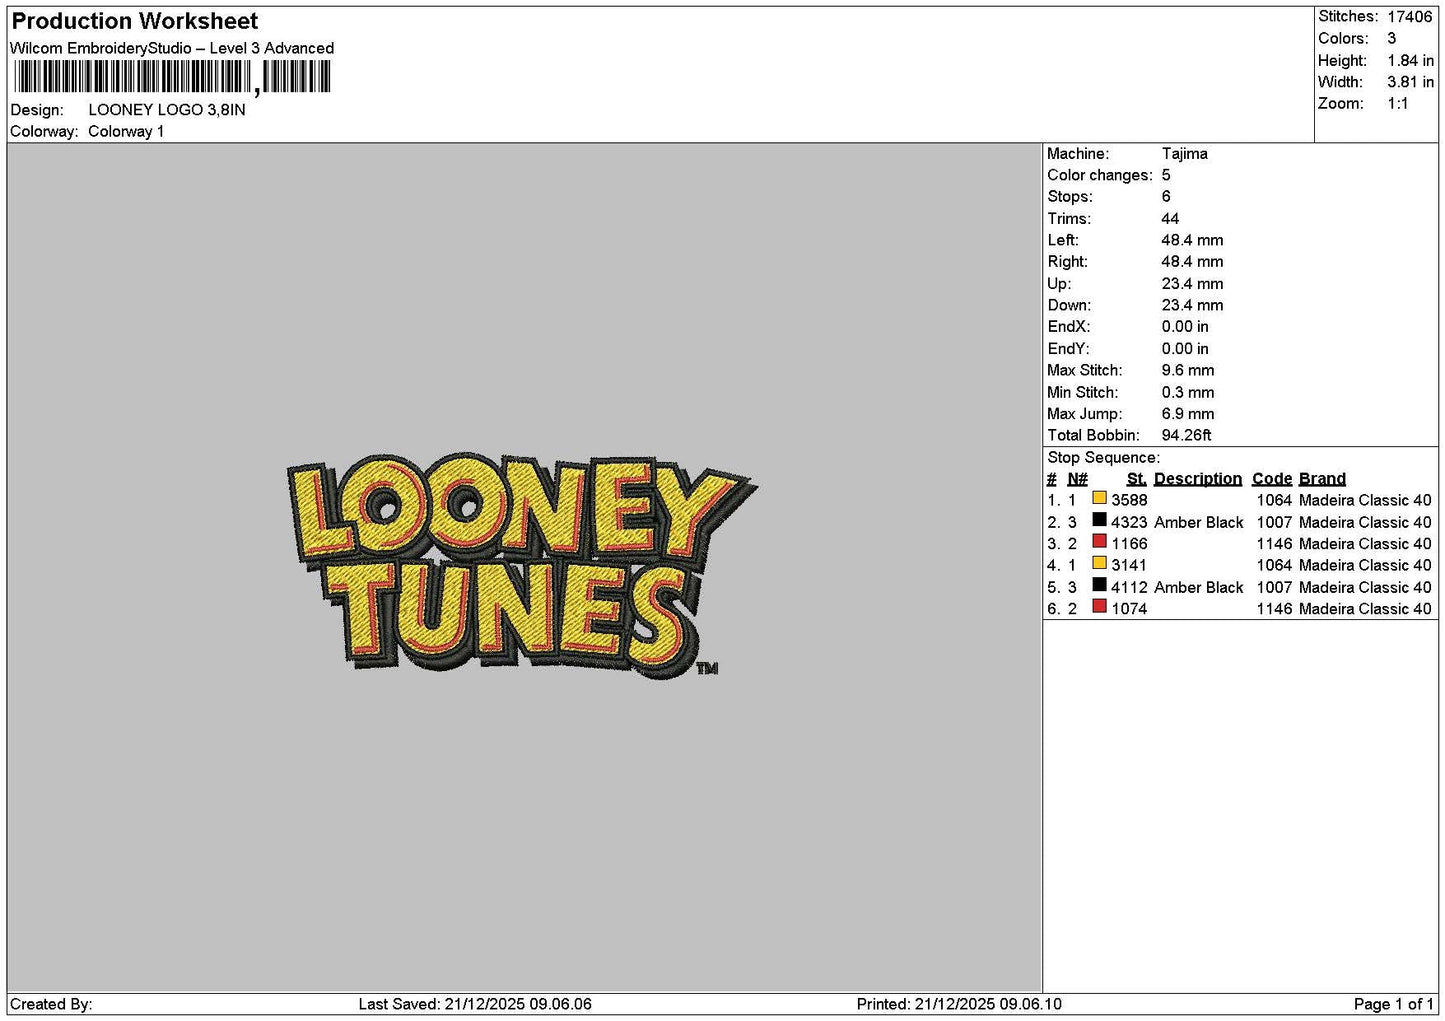Click stitch count 1074 in stop 6

click(x=1130, y=609)
